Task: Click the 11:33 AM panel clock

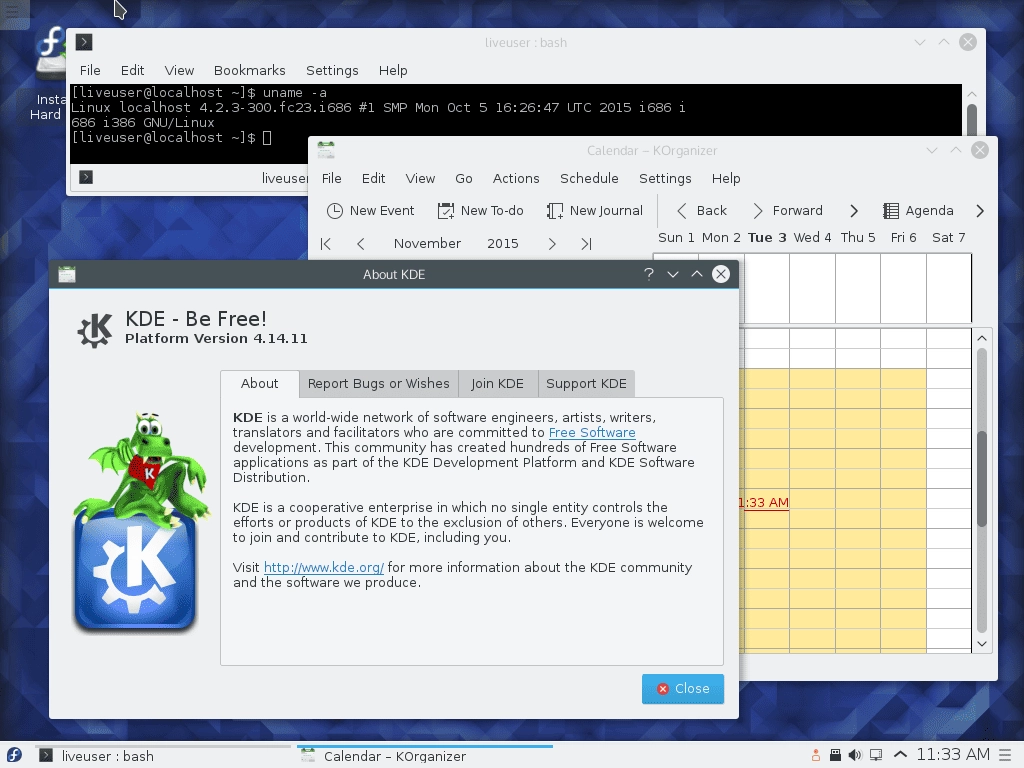Action: pos(953,755)
